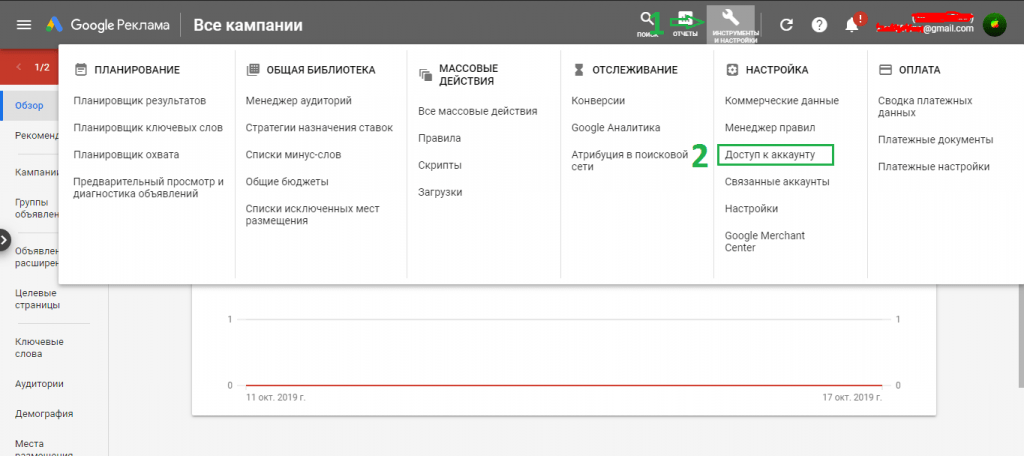Open Google Аналитика

(616, 127)
